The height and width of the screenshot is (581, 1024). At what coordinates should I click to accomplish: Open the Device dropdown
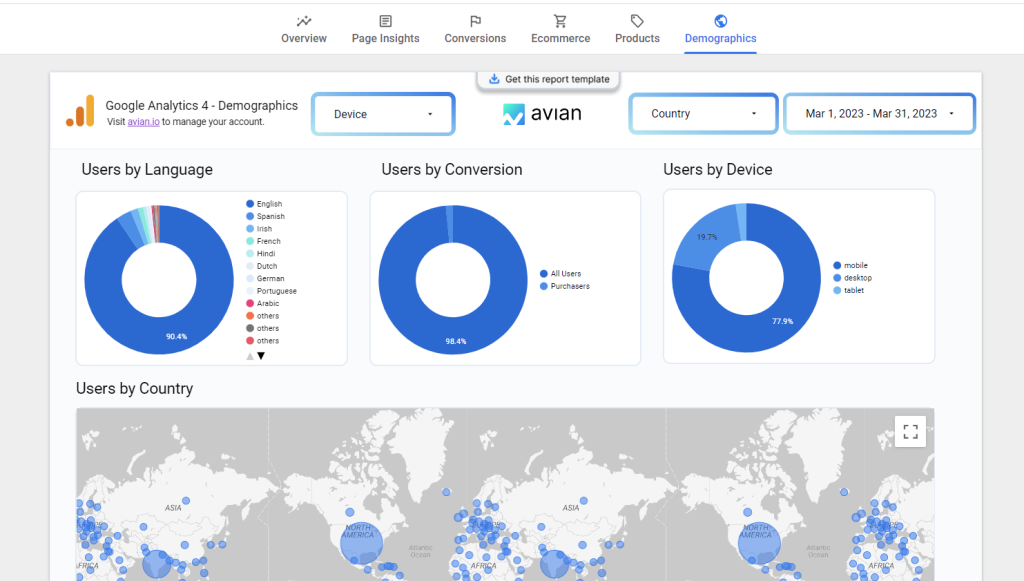coord(383,113)
